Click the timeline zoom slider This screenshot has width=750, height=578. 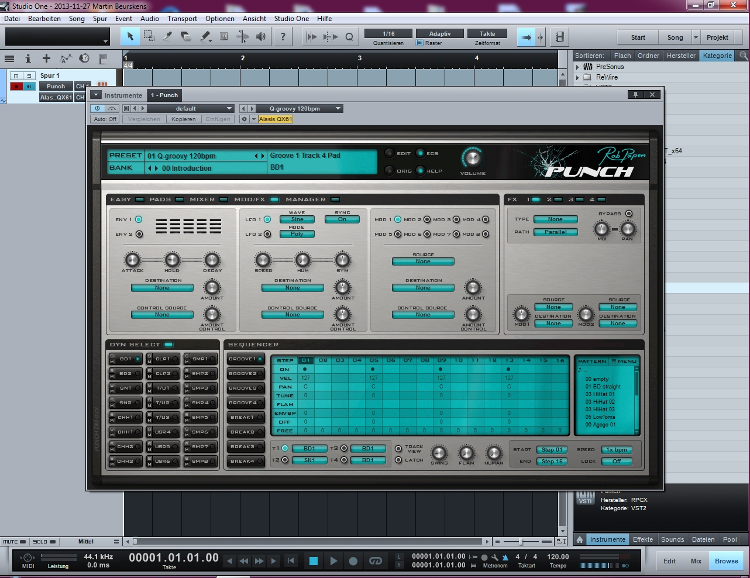(x=522, y=542)
